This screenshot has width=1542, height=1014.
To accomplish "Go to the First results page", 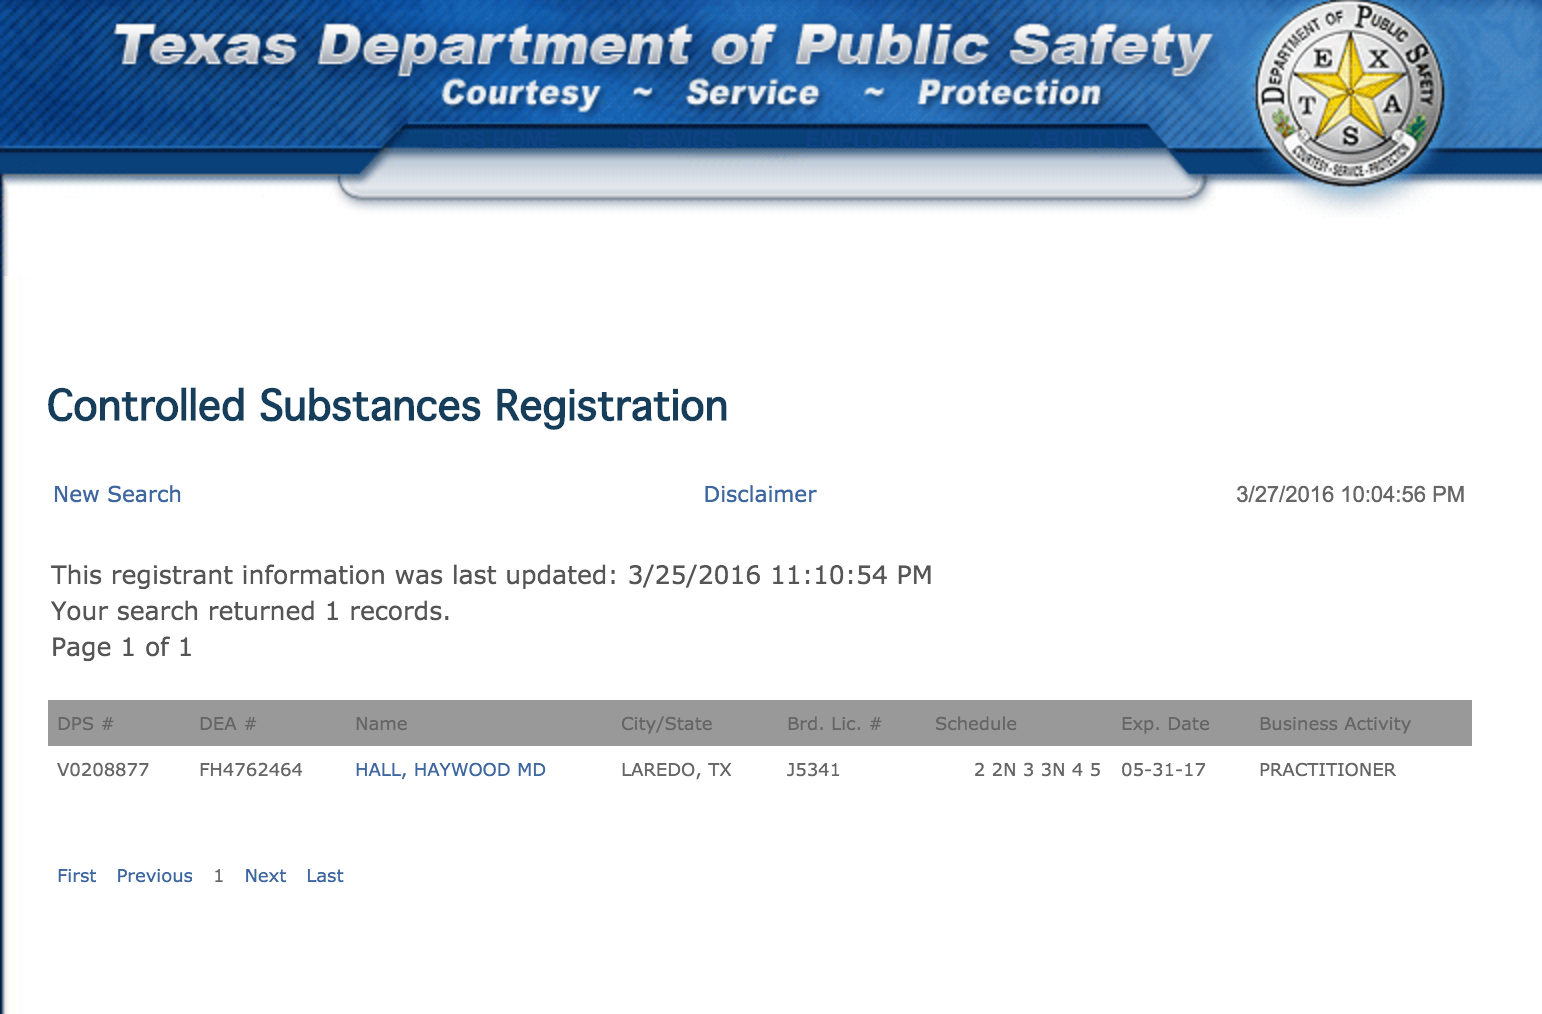I will click(x=77, y=876).
